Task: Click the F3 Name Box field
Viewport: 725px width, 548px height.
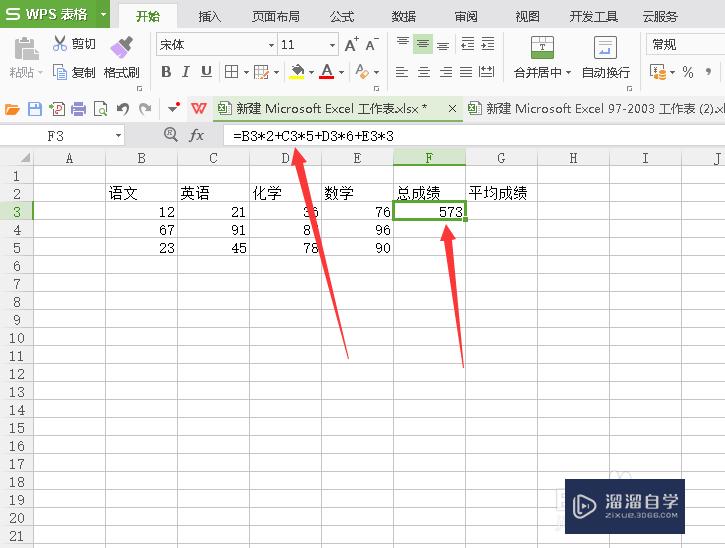Action: pos(56,136)
